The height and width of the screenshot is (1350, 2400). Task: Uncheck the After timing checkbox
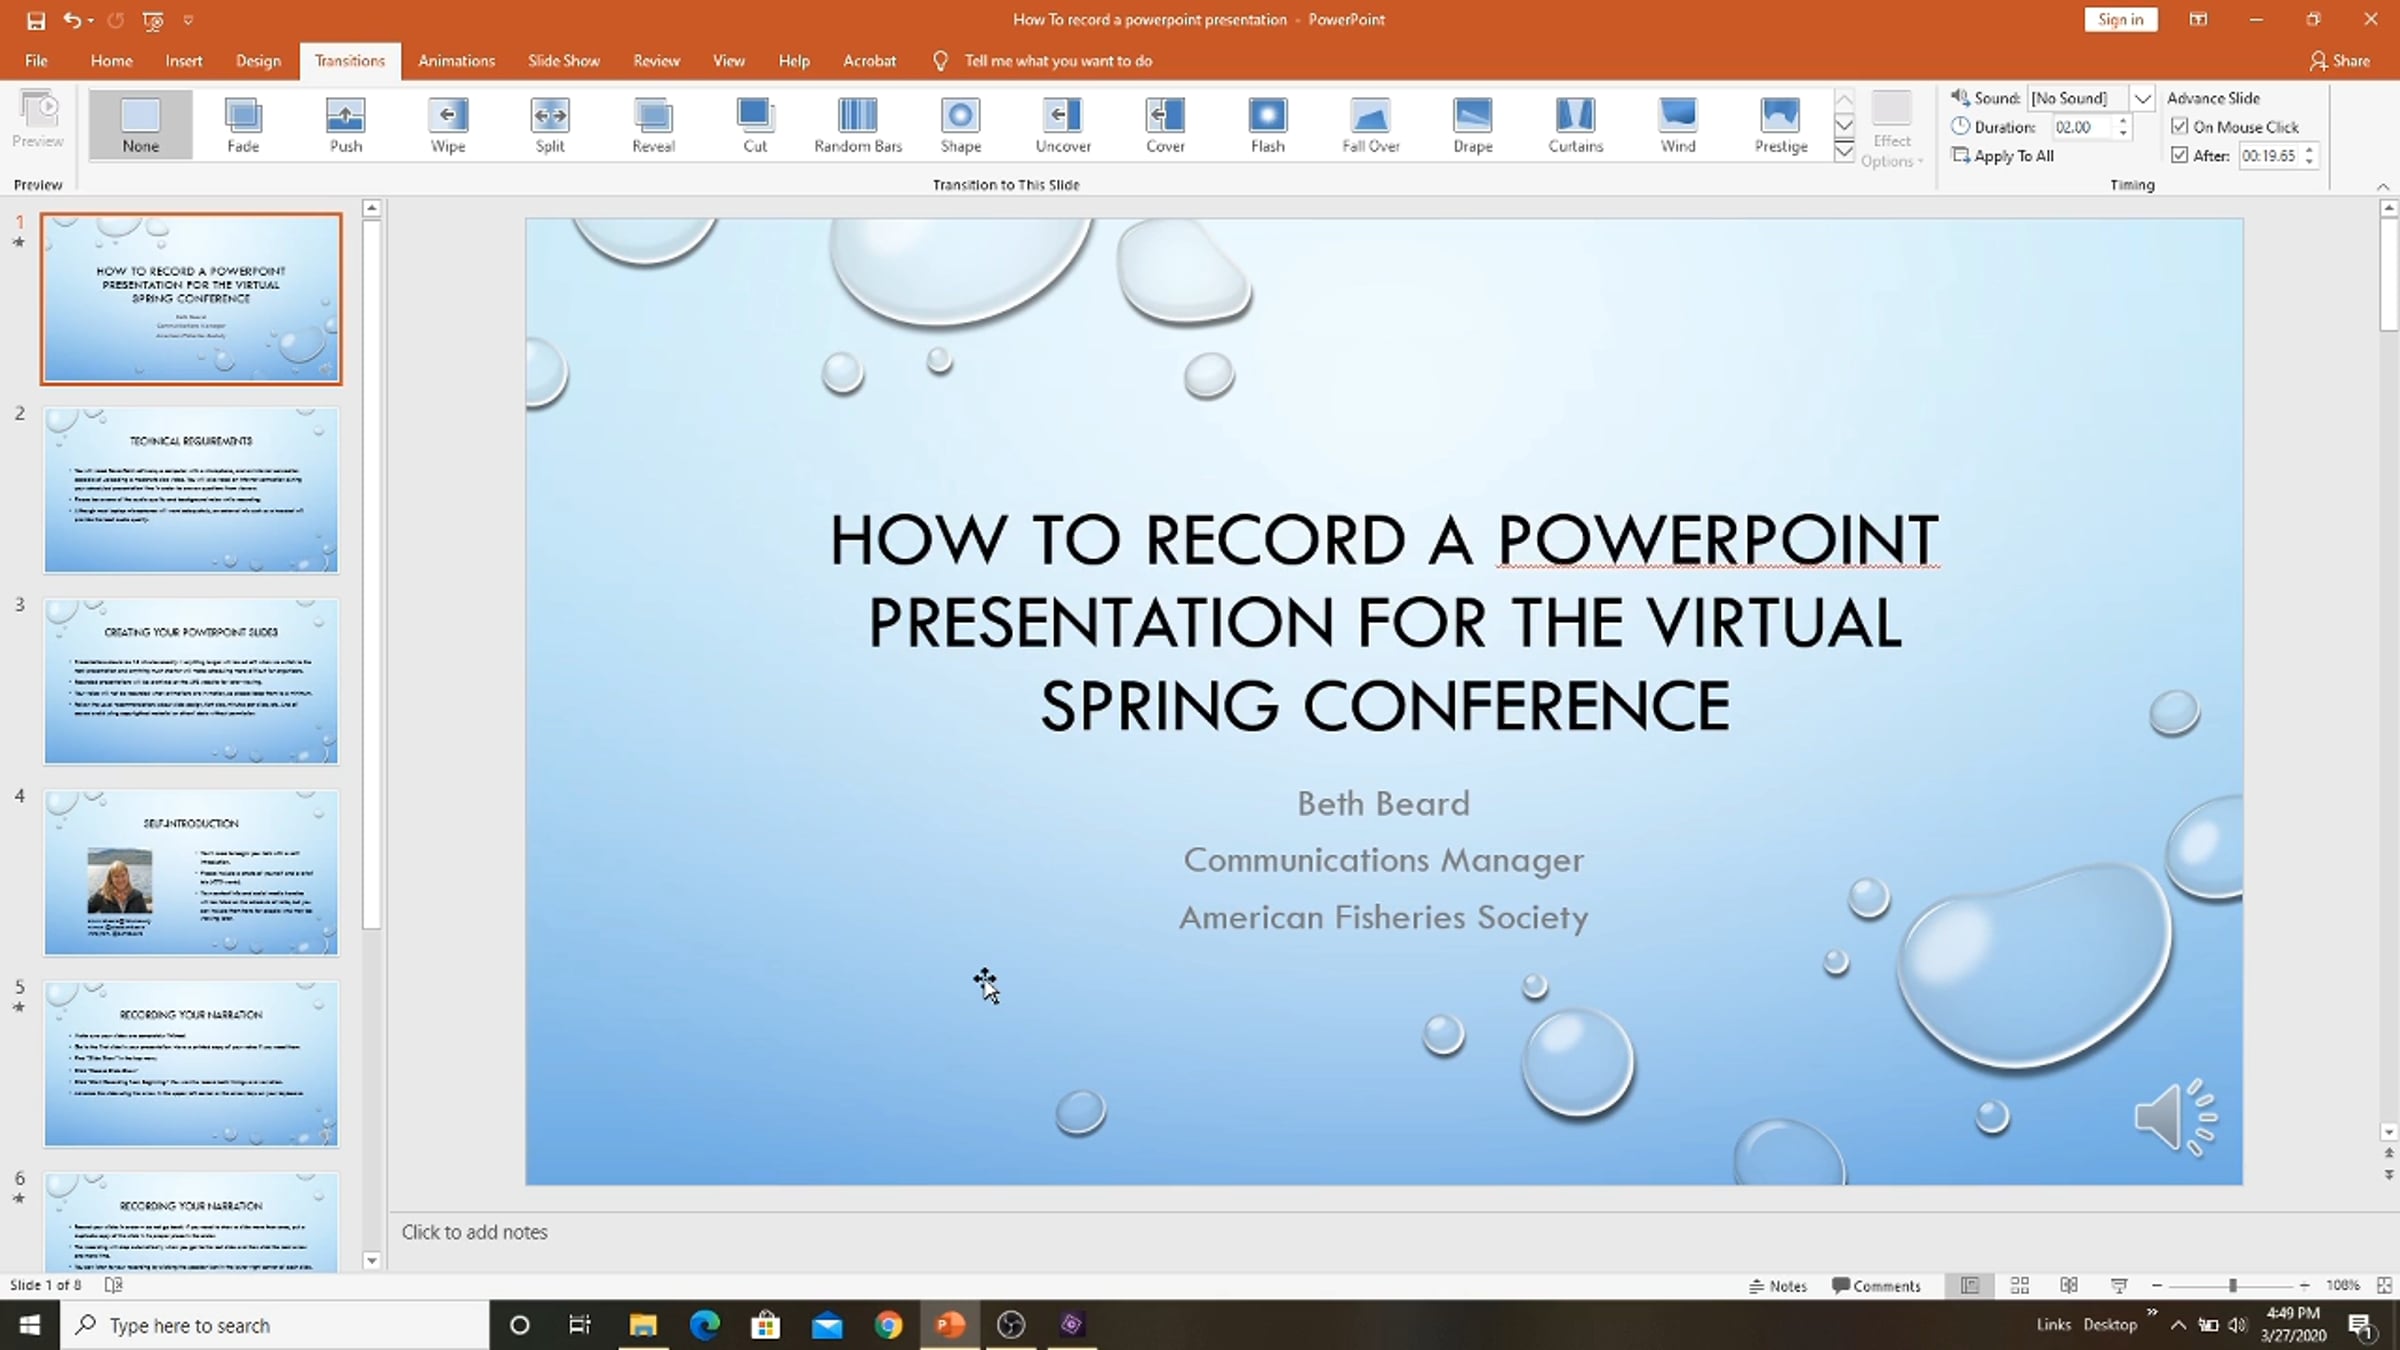(2179, 155)
